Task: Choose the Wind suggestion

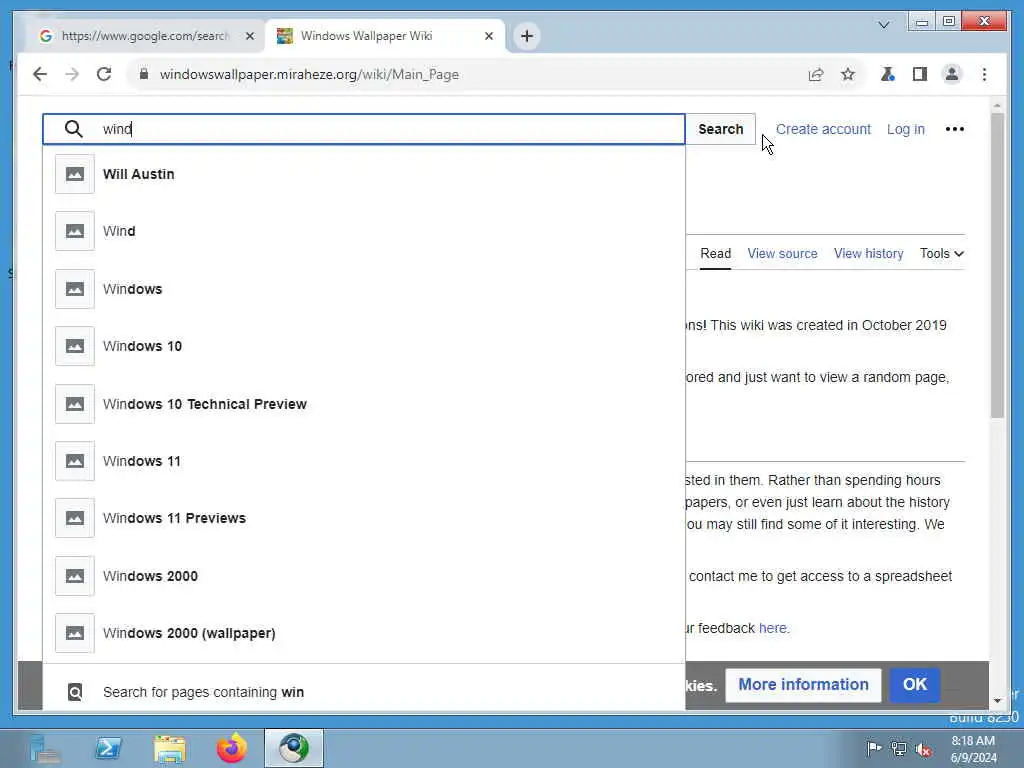Action: pos(364,231)
